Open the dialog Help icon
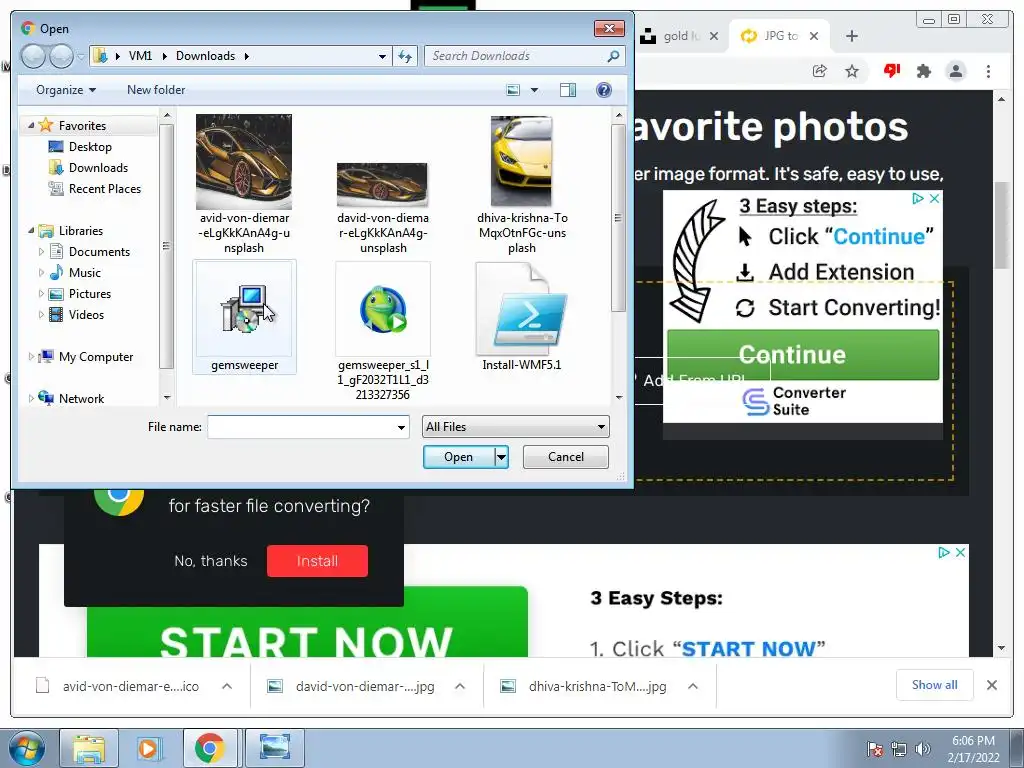The width and height of the screenshot is (1024, 768). pos(604,90)
